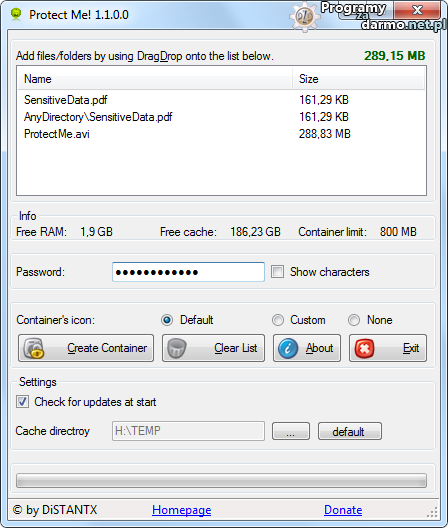This screenshot has width=448, height=528.
Task: Select AnyDirectory\SensitiveData.pdf entry
Action: coord(98,117)
